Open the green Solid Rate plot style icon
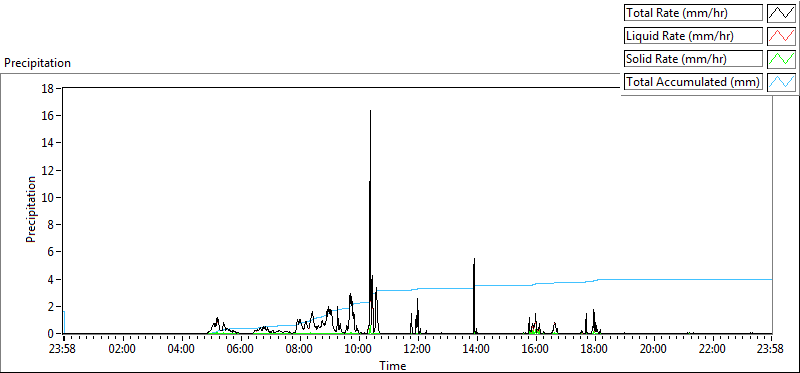 pyautogui.click(x=782, y=59)
